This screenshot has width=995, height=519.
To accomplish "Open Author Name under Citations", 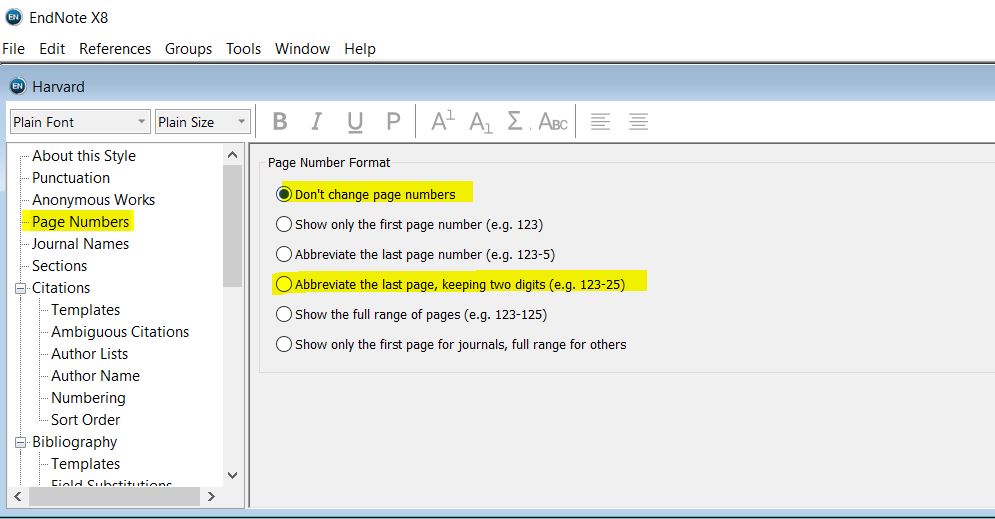I will 95,376.
